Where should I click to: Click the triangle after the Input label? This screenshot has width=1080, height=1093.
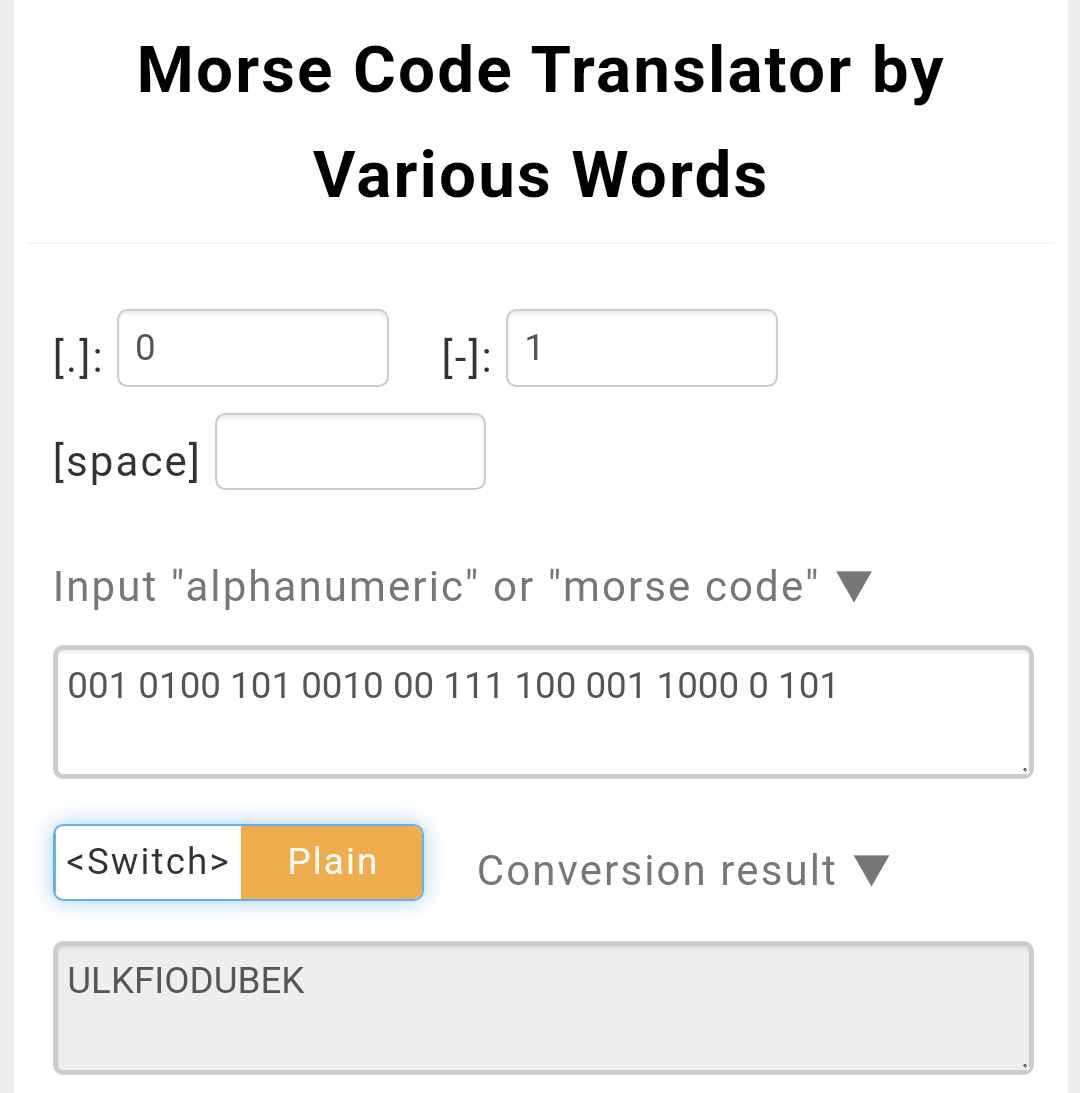pos(854,586)
